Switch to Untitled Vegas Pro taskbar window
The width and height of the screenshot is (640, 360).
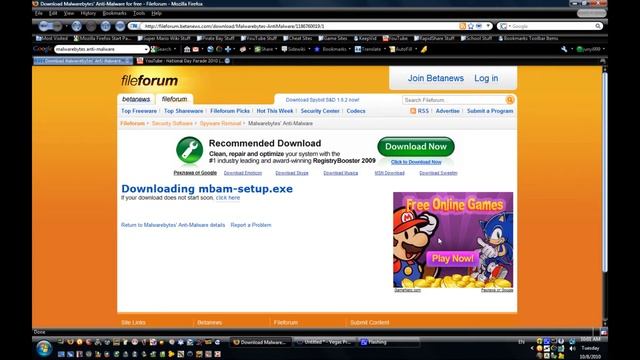pyautogui.click(x=325, y=342)
